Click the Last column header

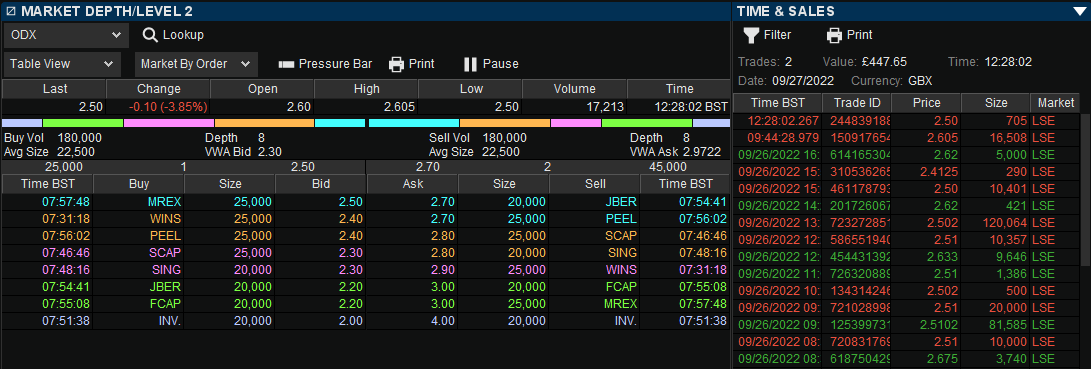(x=54, y=89)
